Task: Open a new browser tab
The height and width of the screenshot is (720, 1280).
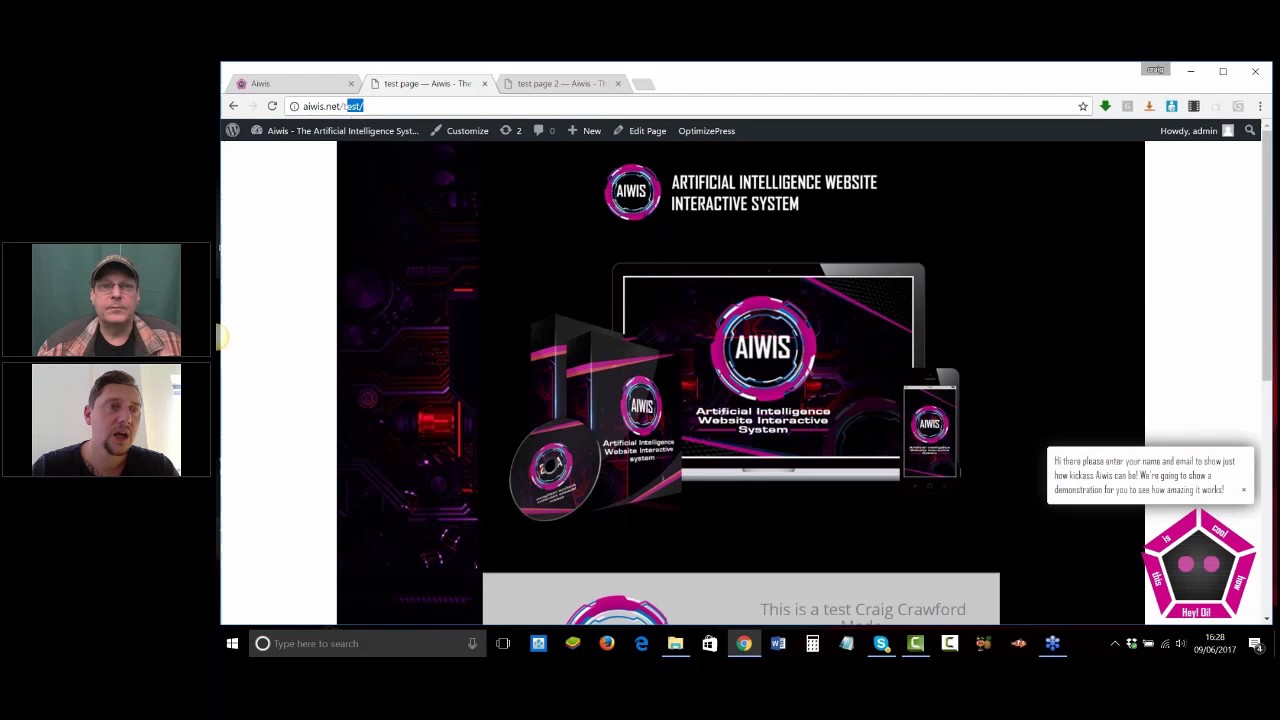Action: coord(644,84)
